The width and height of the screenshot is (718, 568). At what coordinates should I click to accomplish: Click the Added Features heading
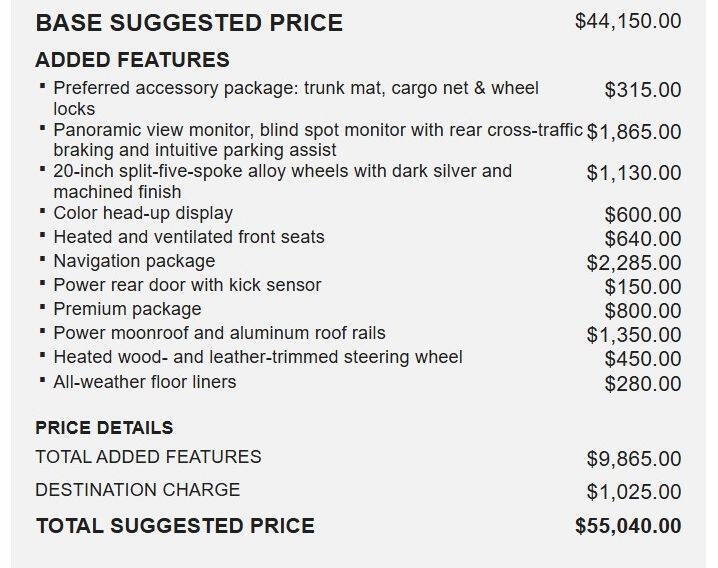132,60
